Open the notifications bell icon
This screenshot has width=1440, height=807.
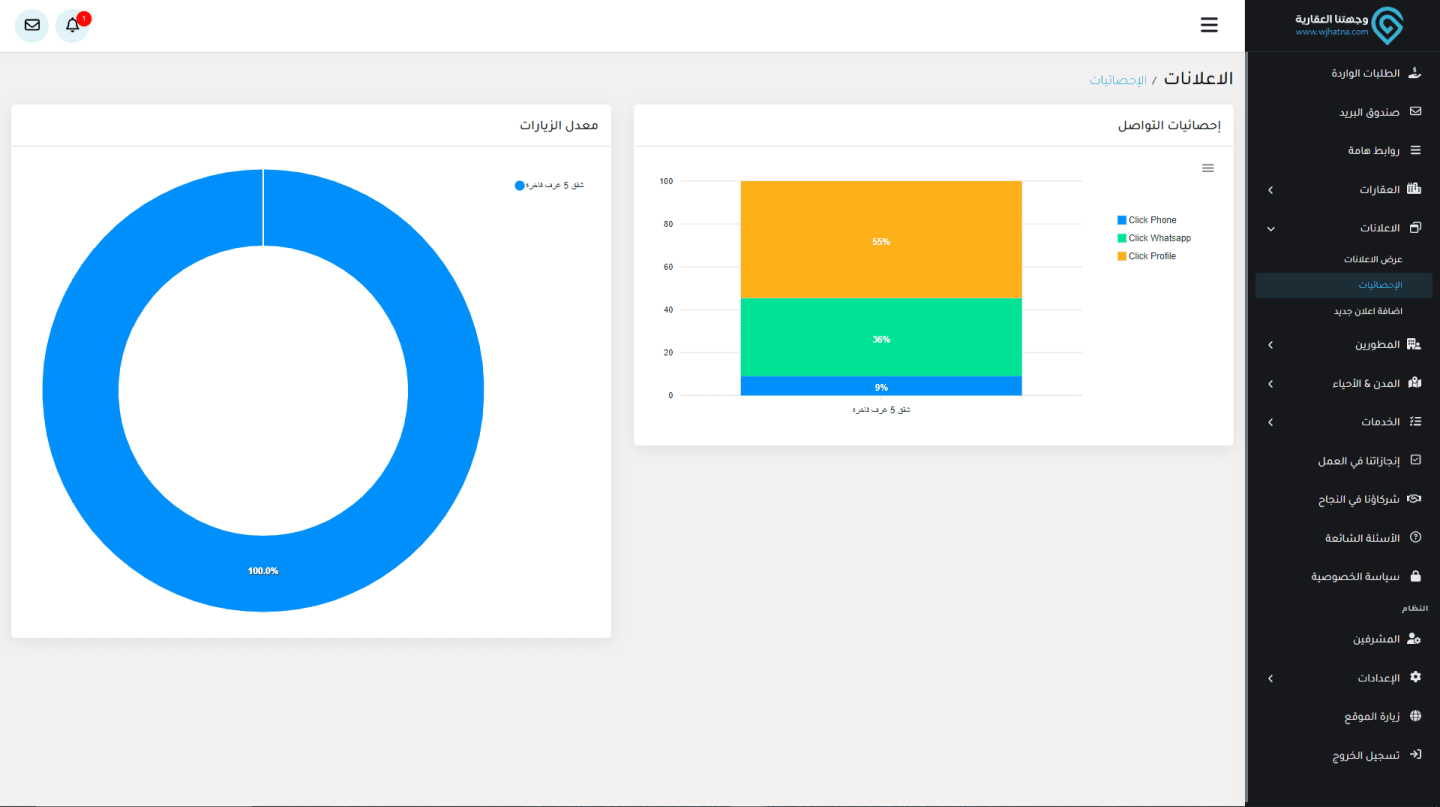72,25
